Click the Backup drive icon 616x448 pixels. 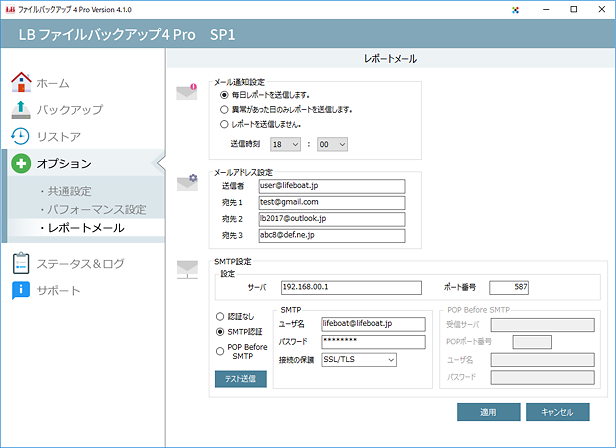(x=21, y=110)
